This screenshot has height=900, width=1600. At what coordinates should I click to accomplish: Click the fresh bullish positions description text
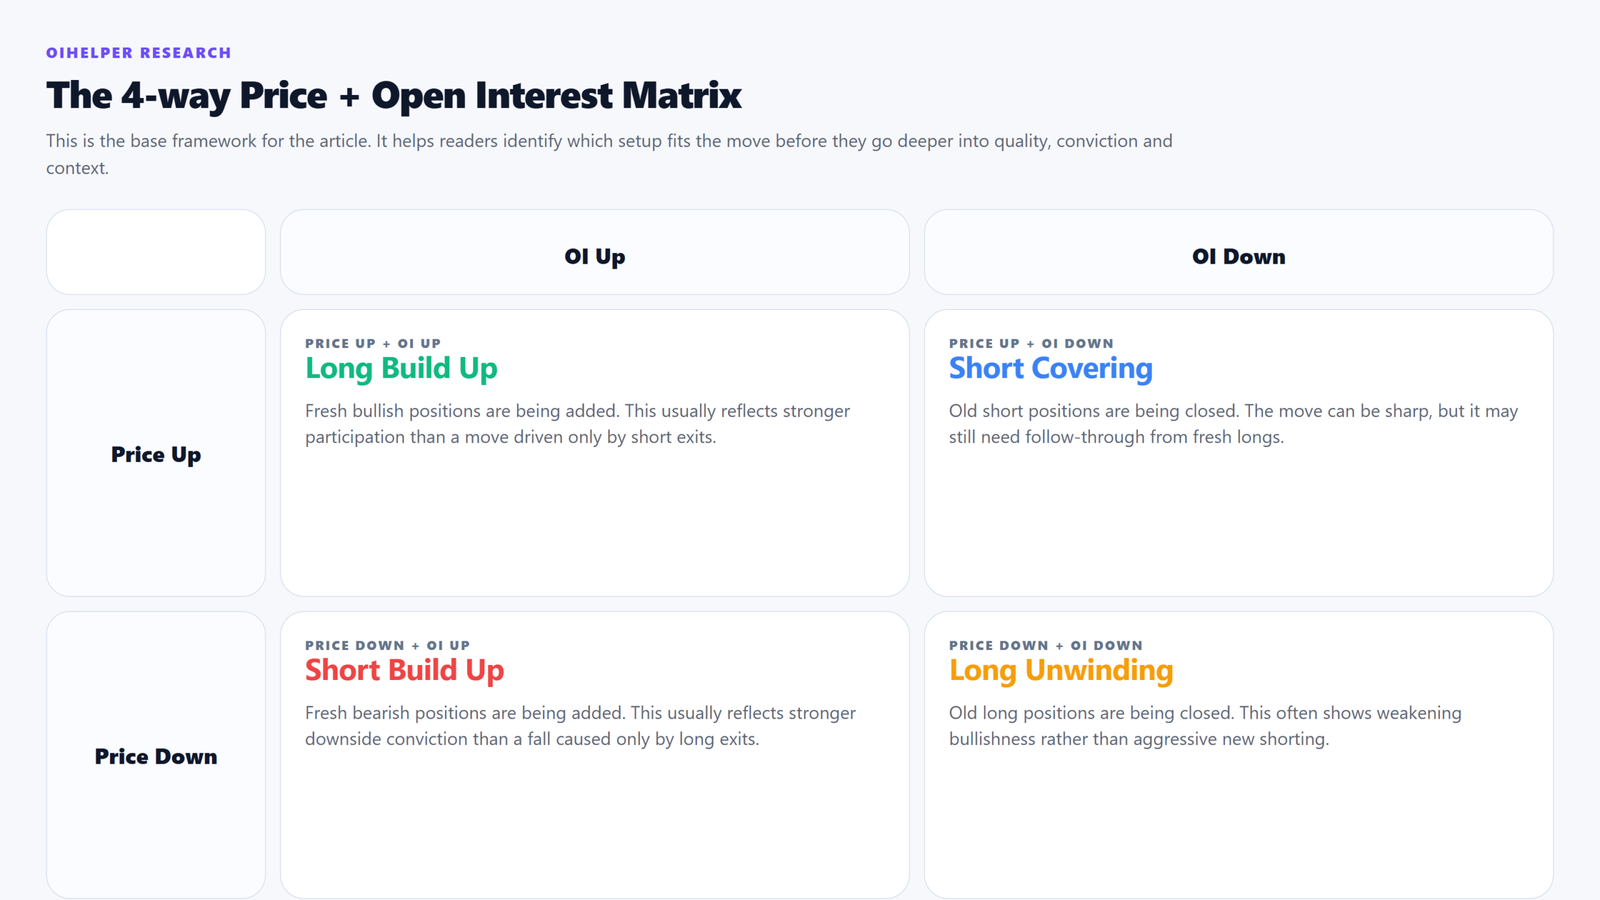click(577, 424)
